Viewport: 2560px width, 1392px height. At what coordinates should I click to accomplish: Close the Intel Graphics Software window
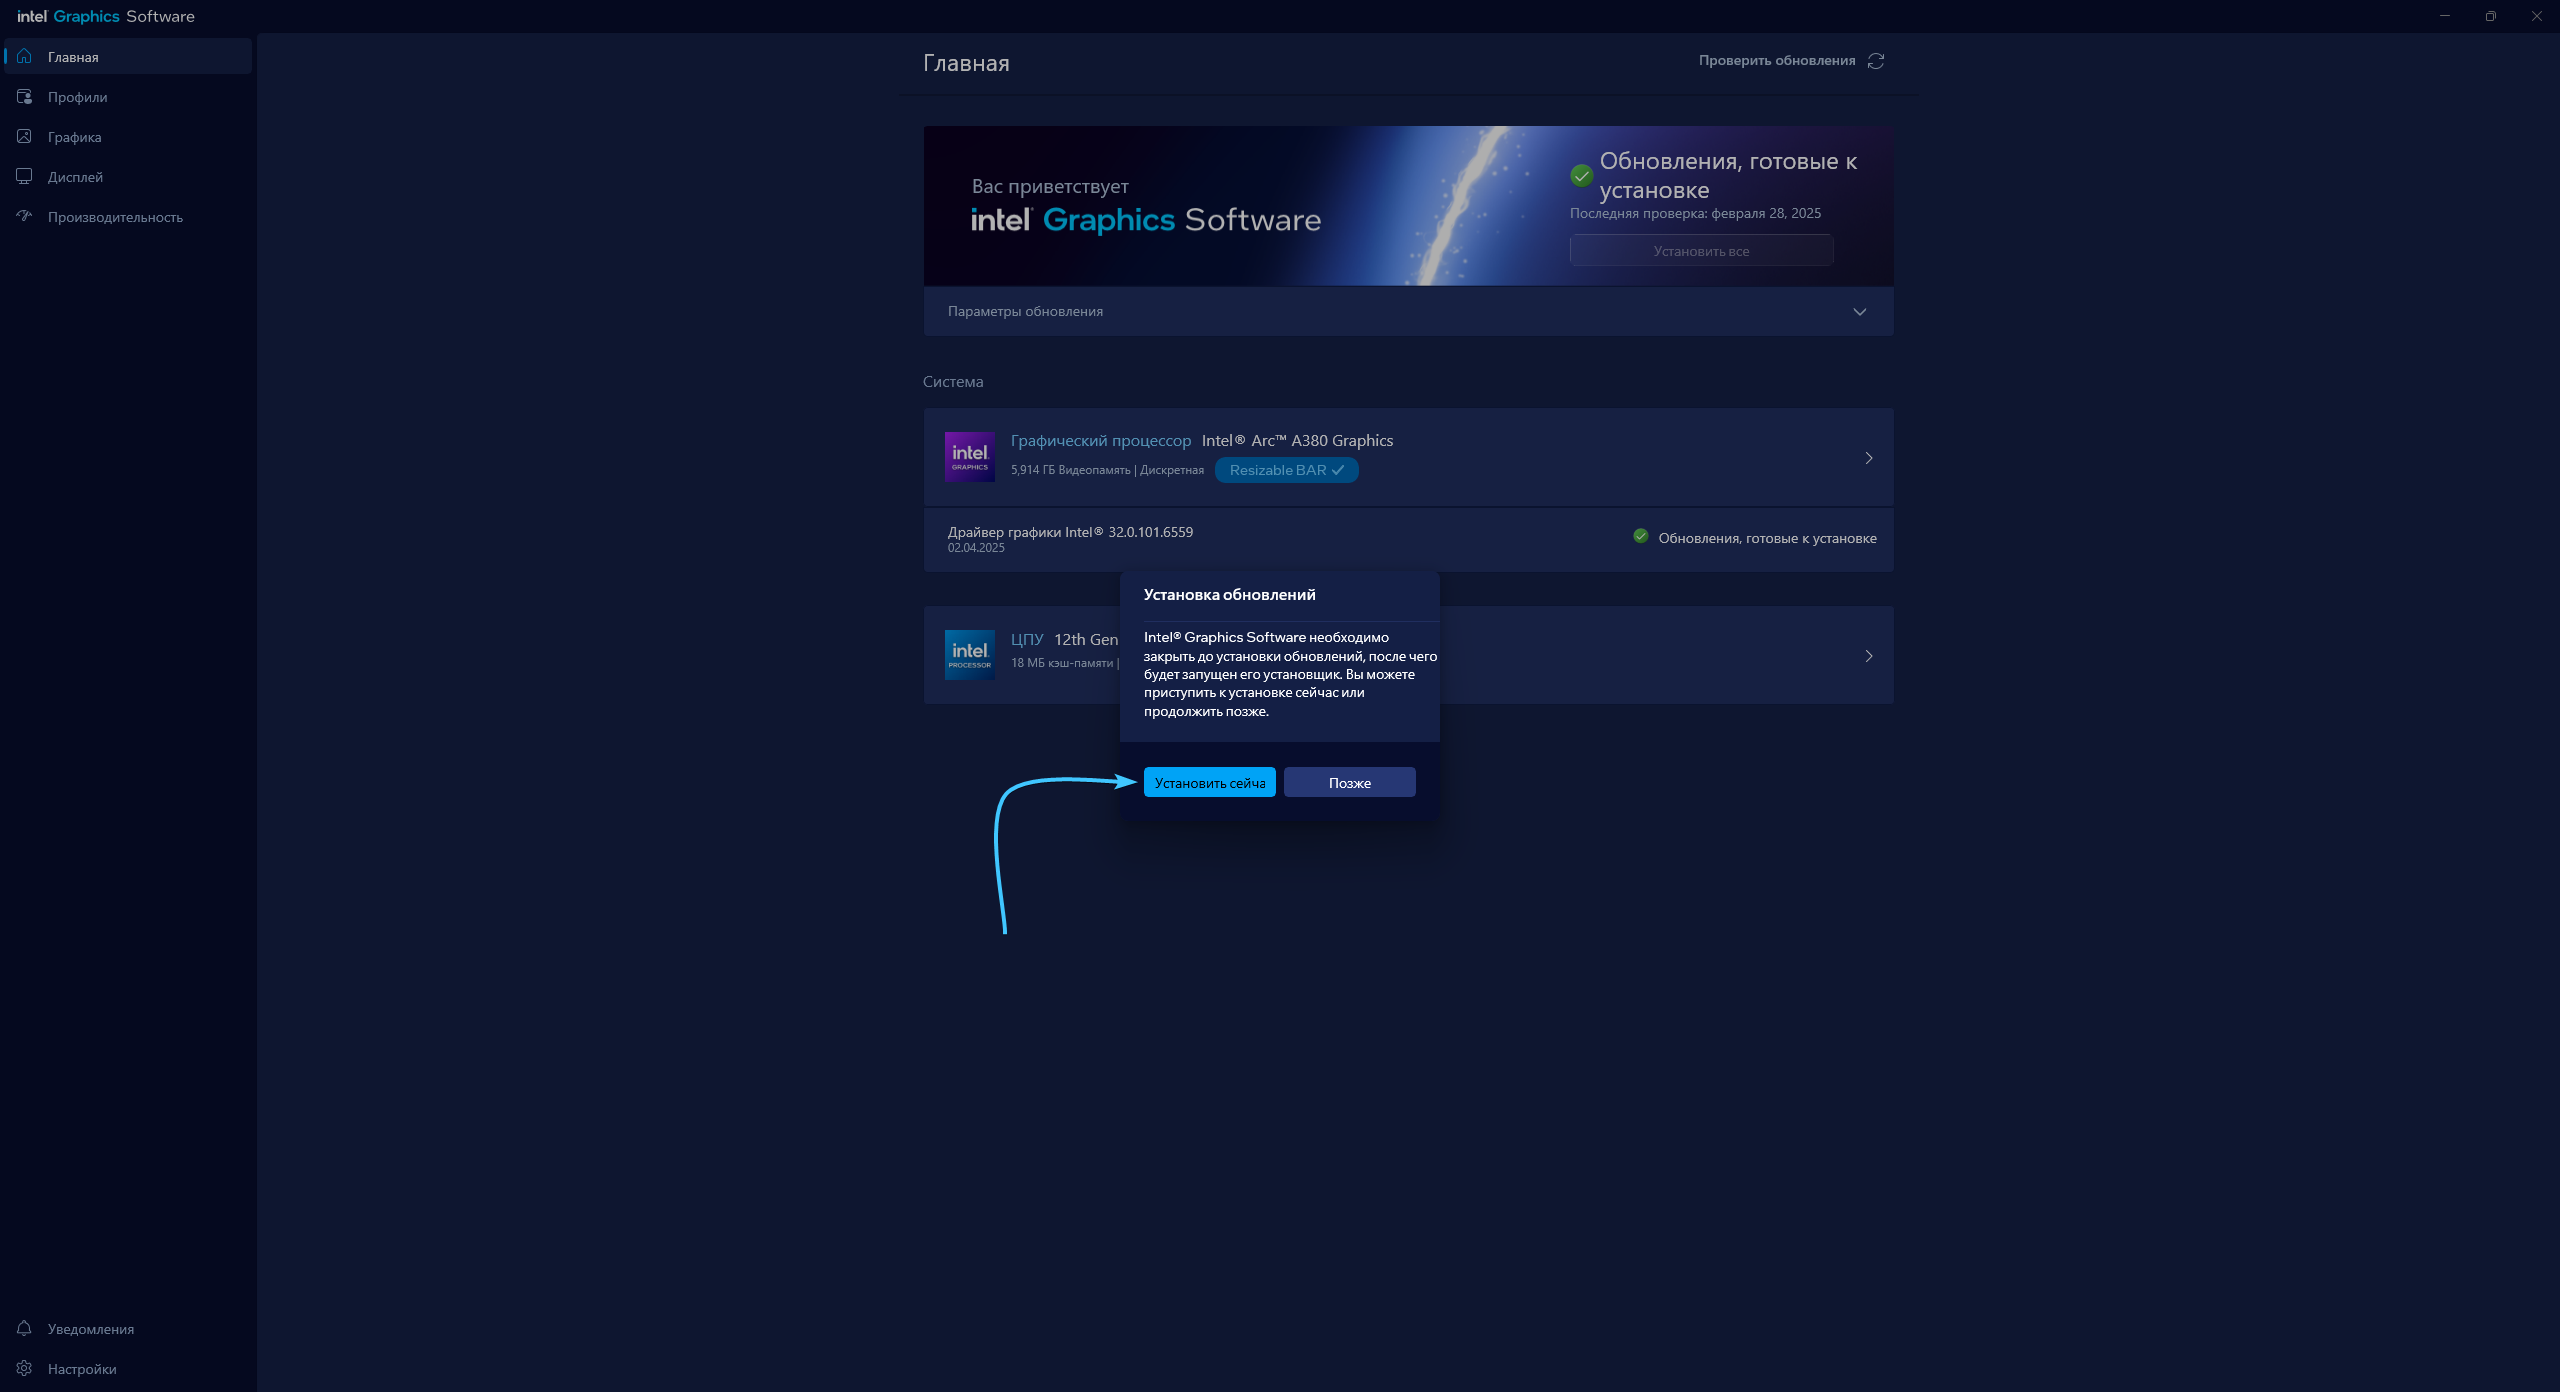[x=2537, y=16]
